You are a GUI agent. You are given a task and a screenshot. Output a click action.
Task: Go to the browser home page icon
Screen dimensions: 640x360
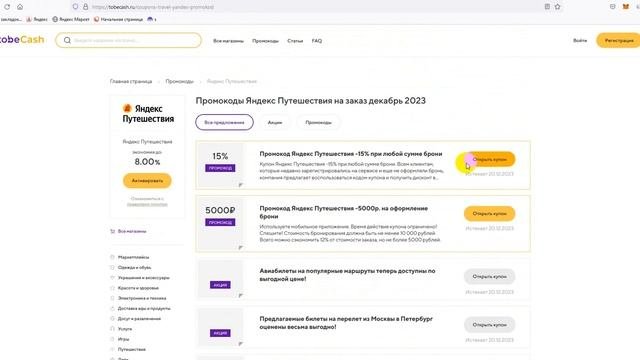coord(20,7)
